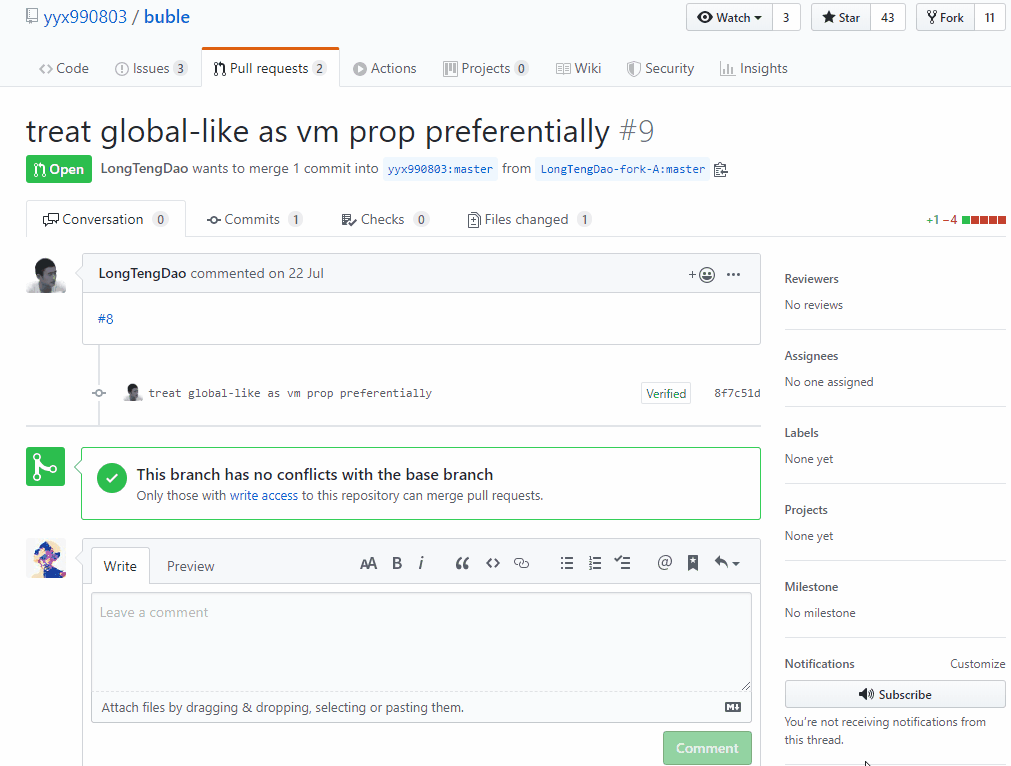Click the LongTengDao-fork-A:master head branch
1011x766 pixels.
623,169
